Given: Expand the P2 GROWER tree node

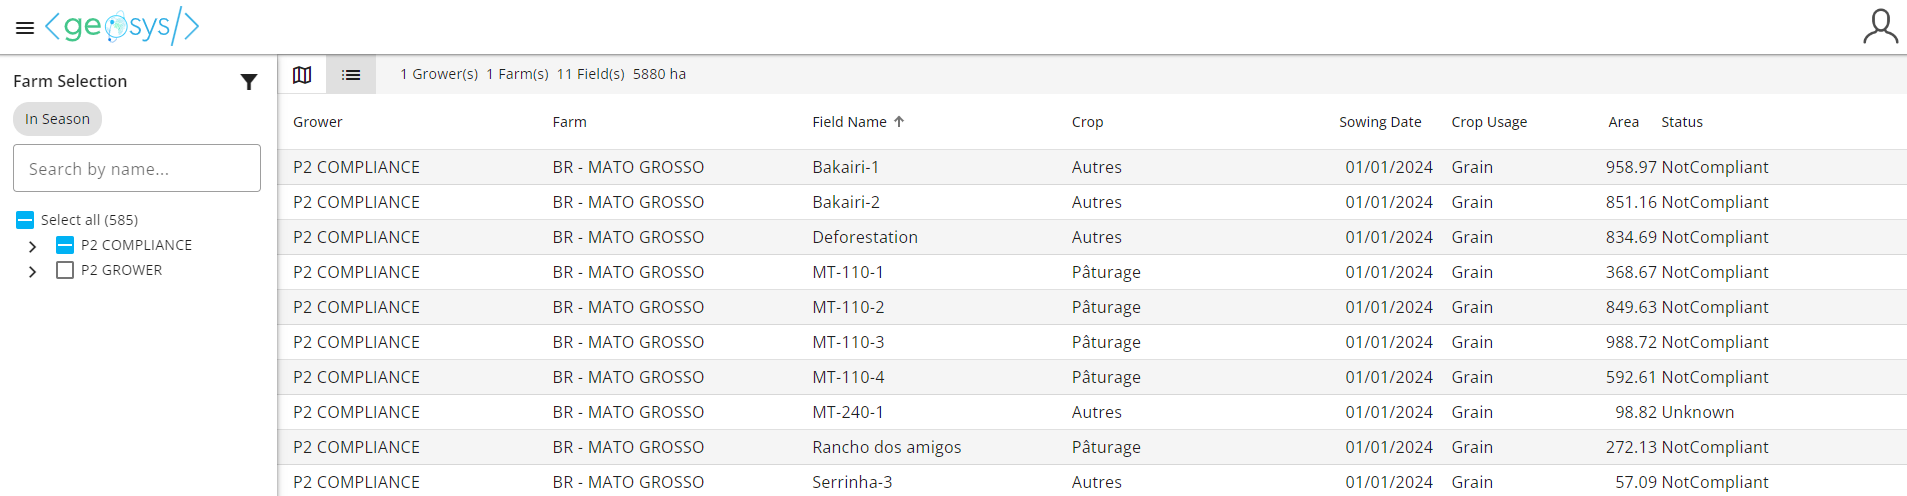Looking at the screenshot, I should pyautogui.click(x=33, y=271).
